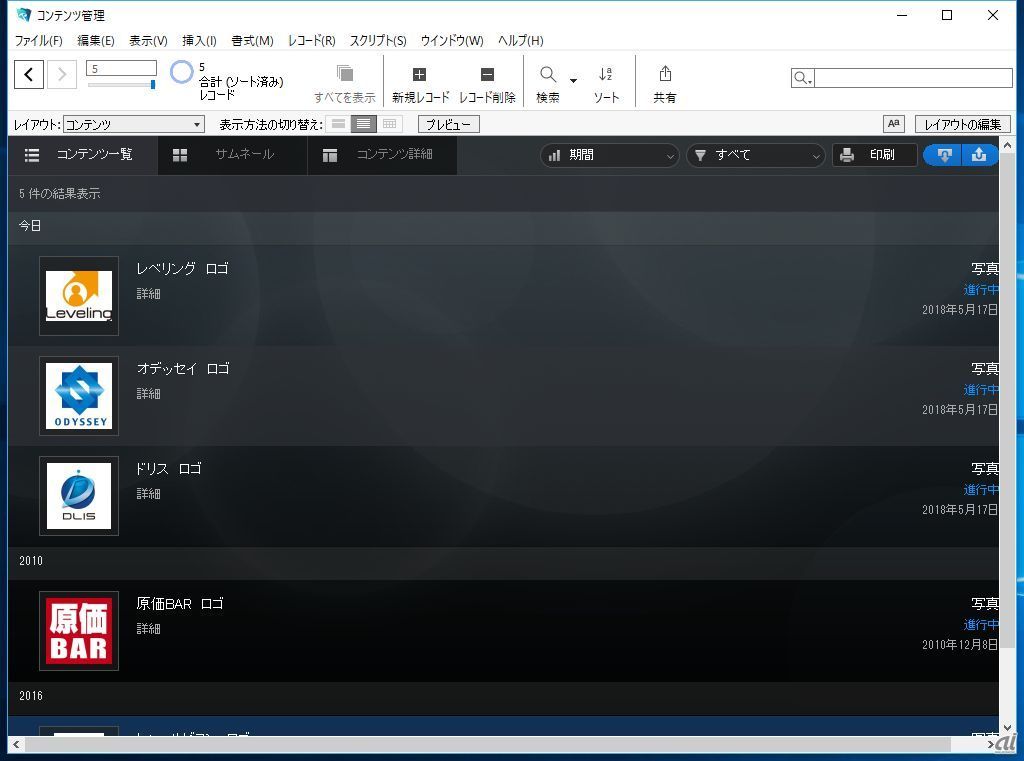The width and height of the screenshot is (1024, 761).
Task: Click the Delete Record (レコード削除) icon
Action: click(487, 75)
